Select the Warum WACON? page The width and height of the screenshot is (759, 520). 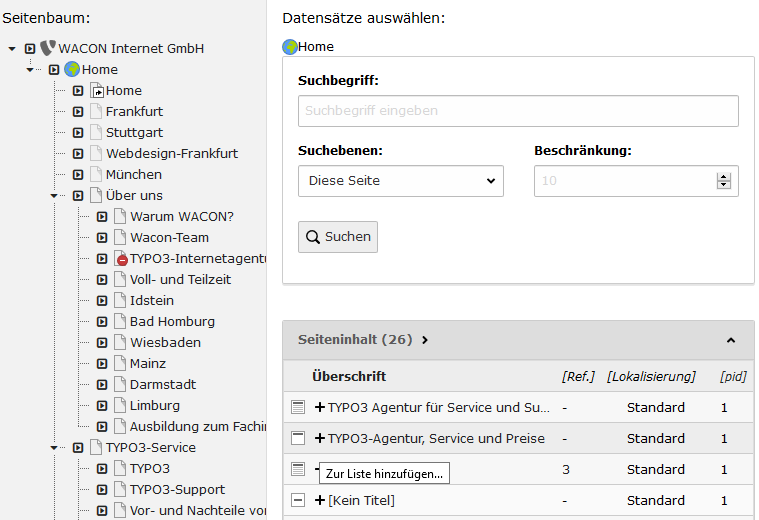pos(182,216)
